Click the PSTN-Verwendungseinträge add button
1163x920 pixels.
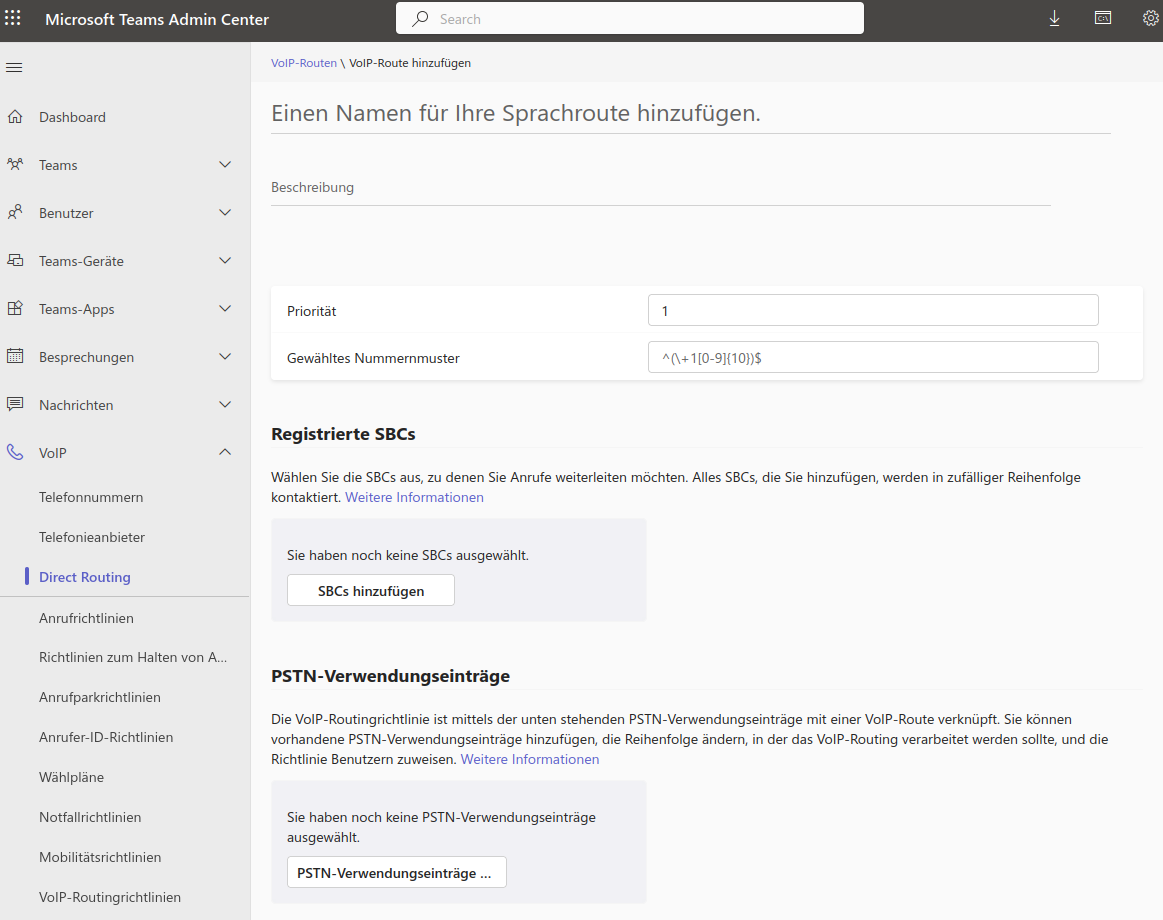coord(396,873)
